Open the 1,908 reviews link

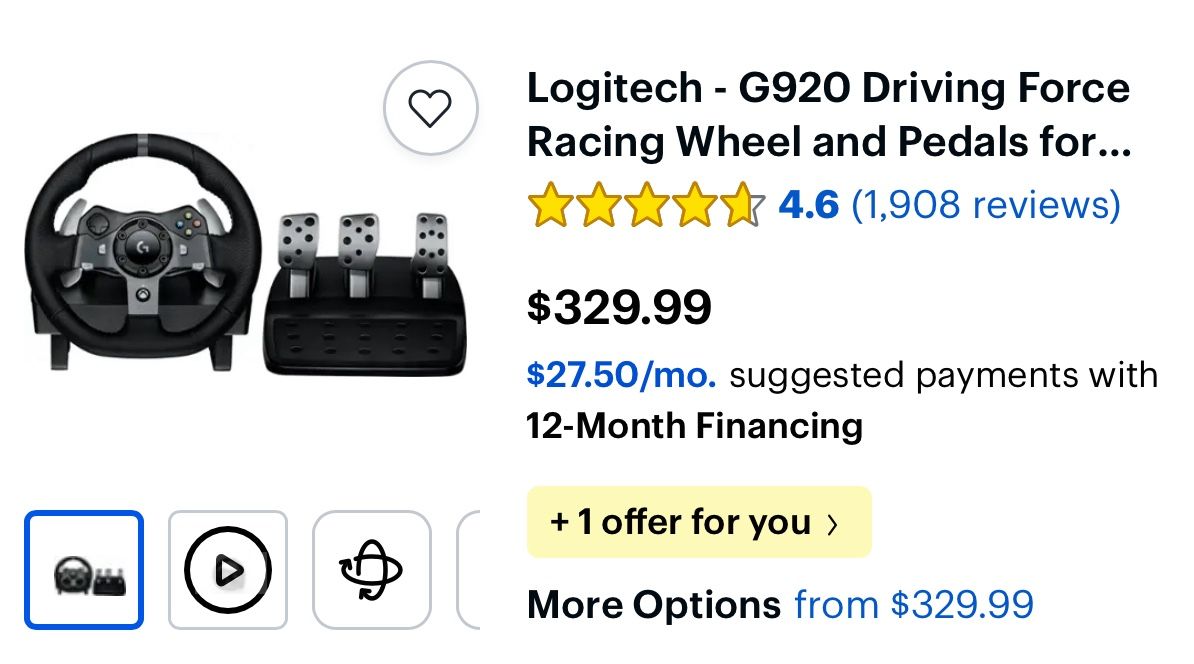click(985, 205)
